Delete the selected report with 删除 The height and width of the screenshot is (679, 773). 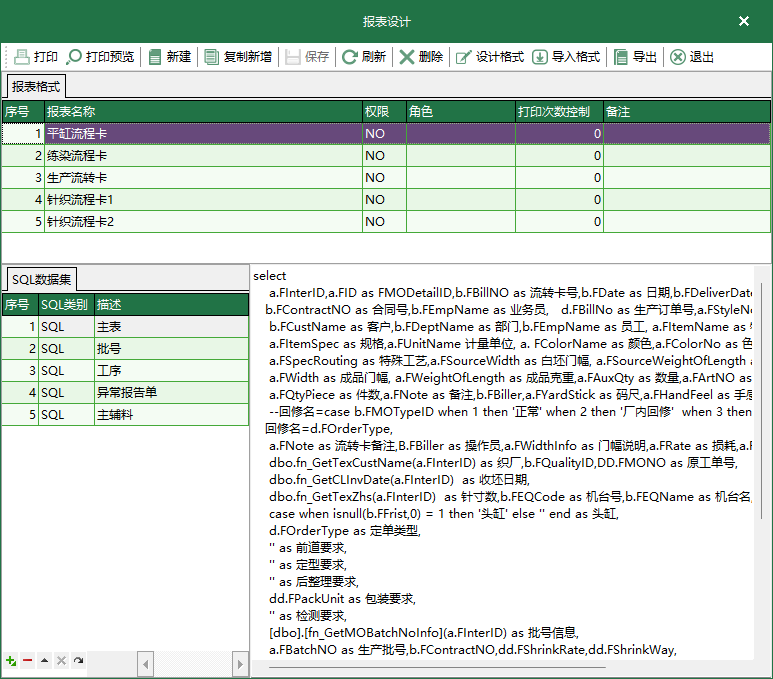[x=421, y=57]
